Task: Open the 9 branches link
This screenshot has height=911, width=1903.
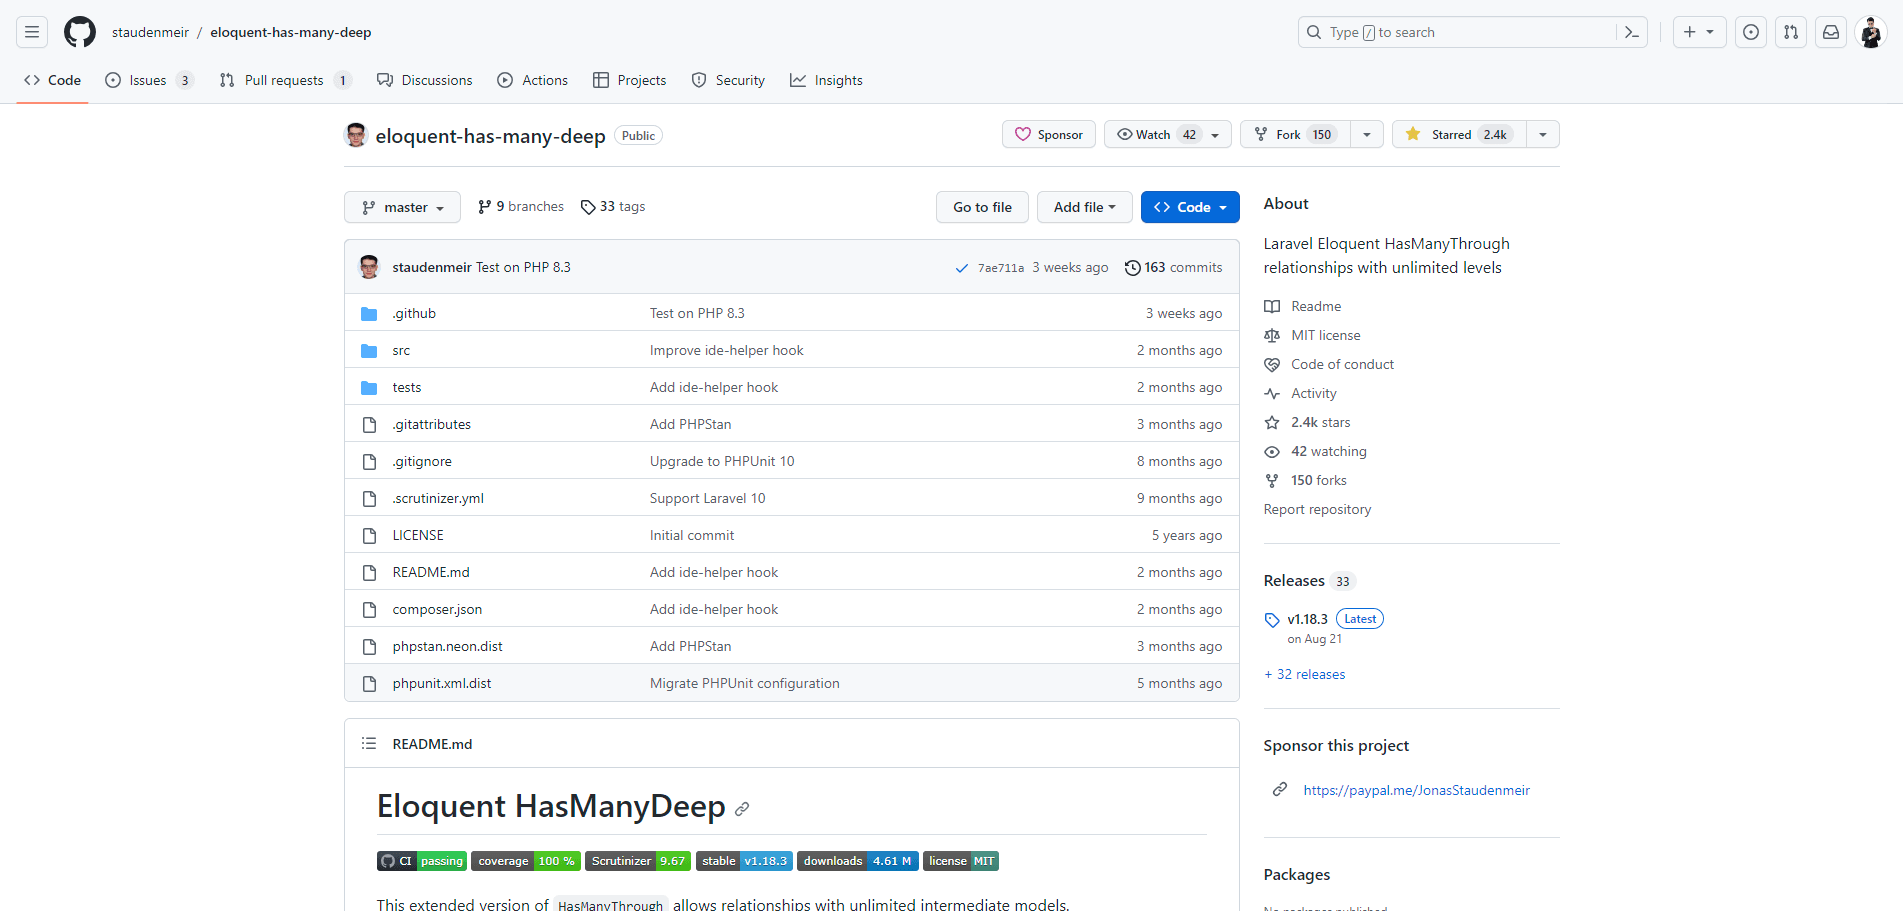Action: pos(521,206)
